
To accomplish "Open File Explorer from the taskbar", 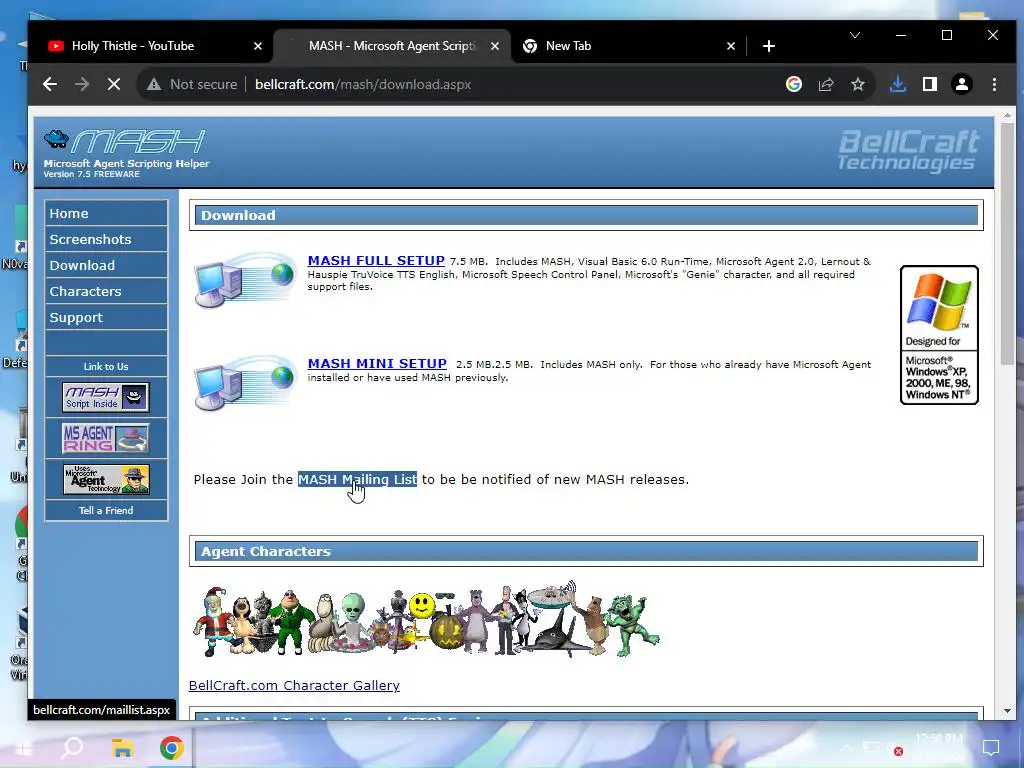I will 122,748.
